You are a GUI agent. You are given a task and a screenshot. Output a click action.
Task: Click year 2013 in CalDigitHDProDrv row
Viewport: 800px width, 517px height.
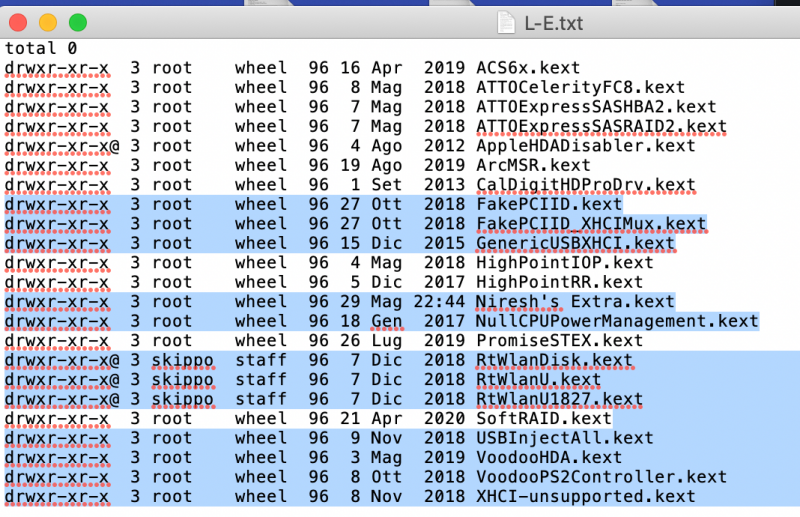pos(444,185)
